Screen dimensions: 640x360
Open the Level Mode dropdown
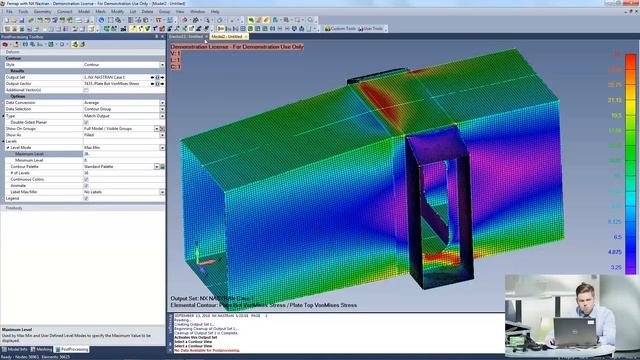(162, 147)
